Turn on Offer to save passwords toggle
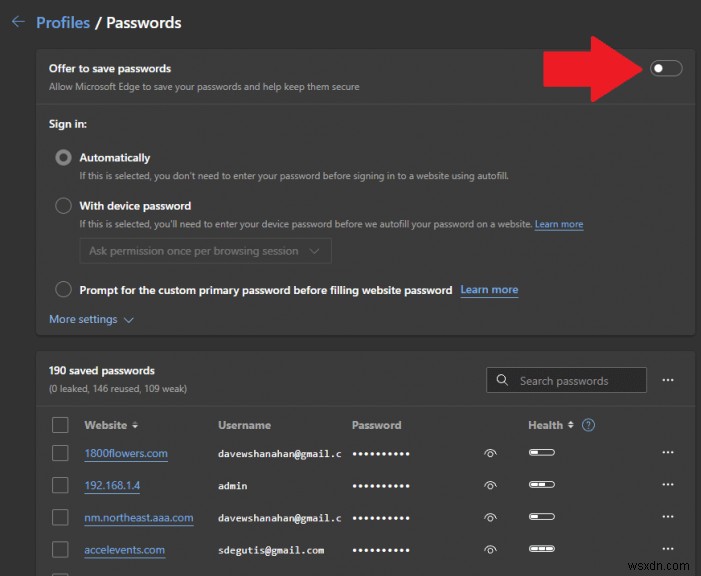This screenshot has width=701, height=576. 666,68
